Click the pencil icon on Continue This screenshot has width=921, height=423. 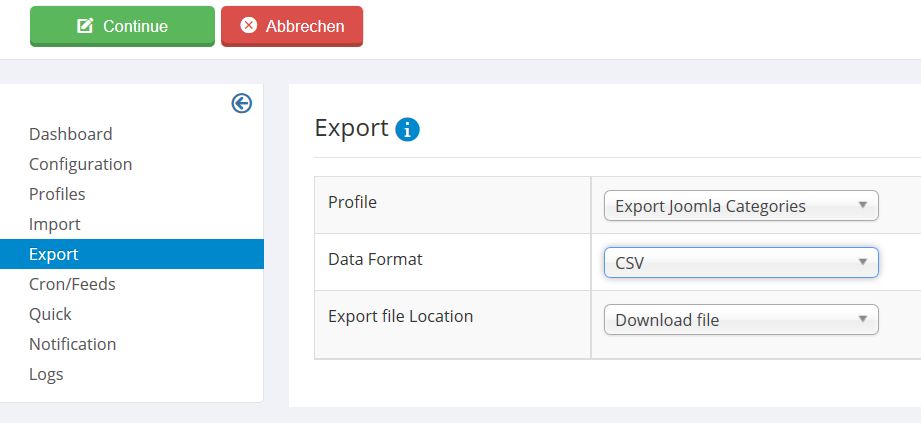(x=85, y=26)
